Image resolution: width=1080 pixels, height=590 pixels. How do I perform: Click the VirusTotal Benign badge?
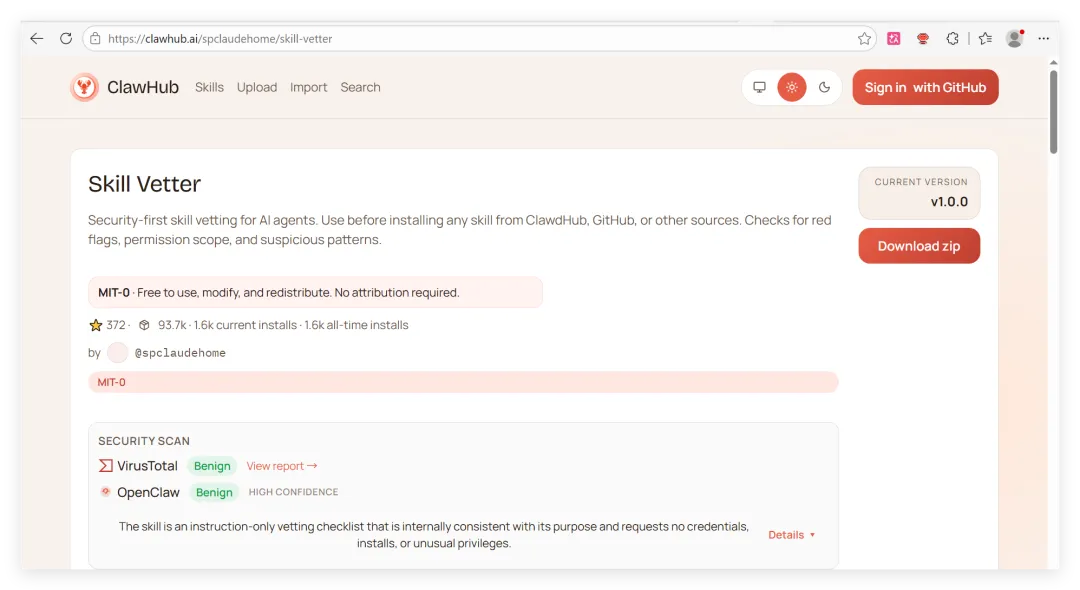pos(212,466)
